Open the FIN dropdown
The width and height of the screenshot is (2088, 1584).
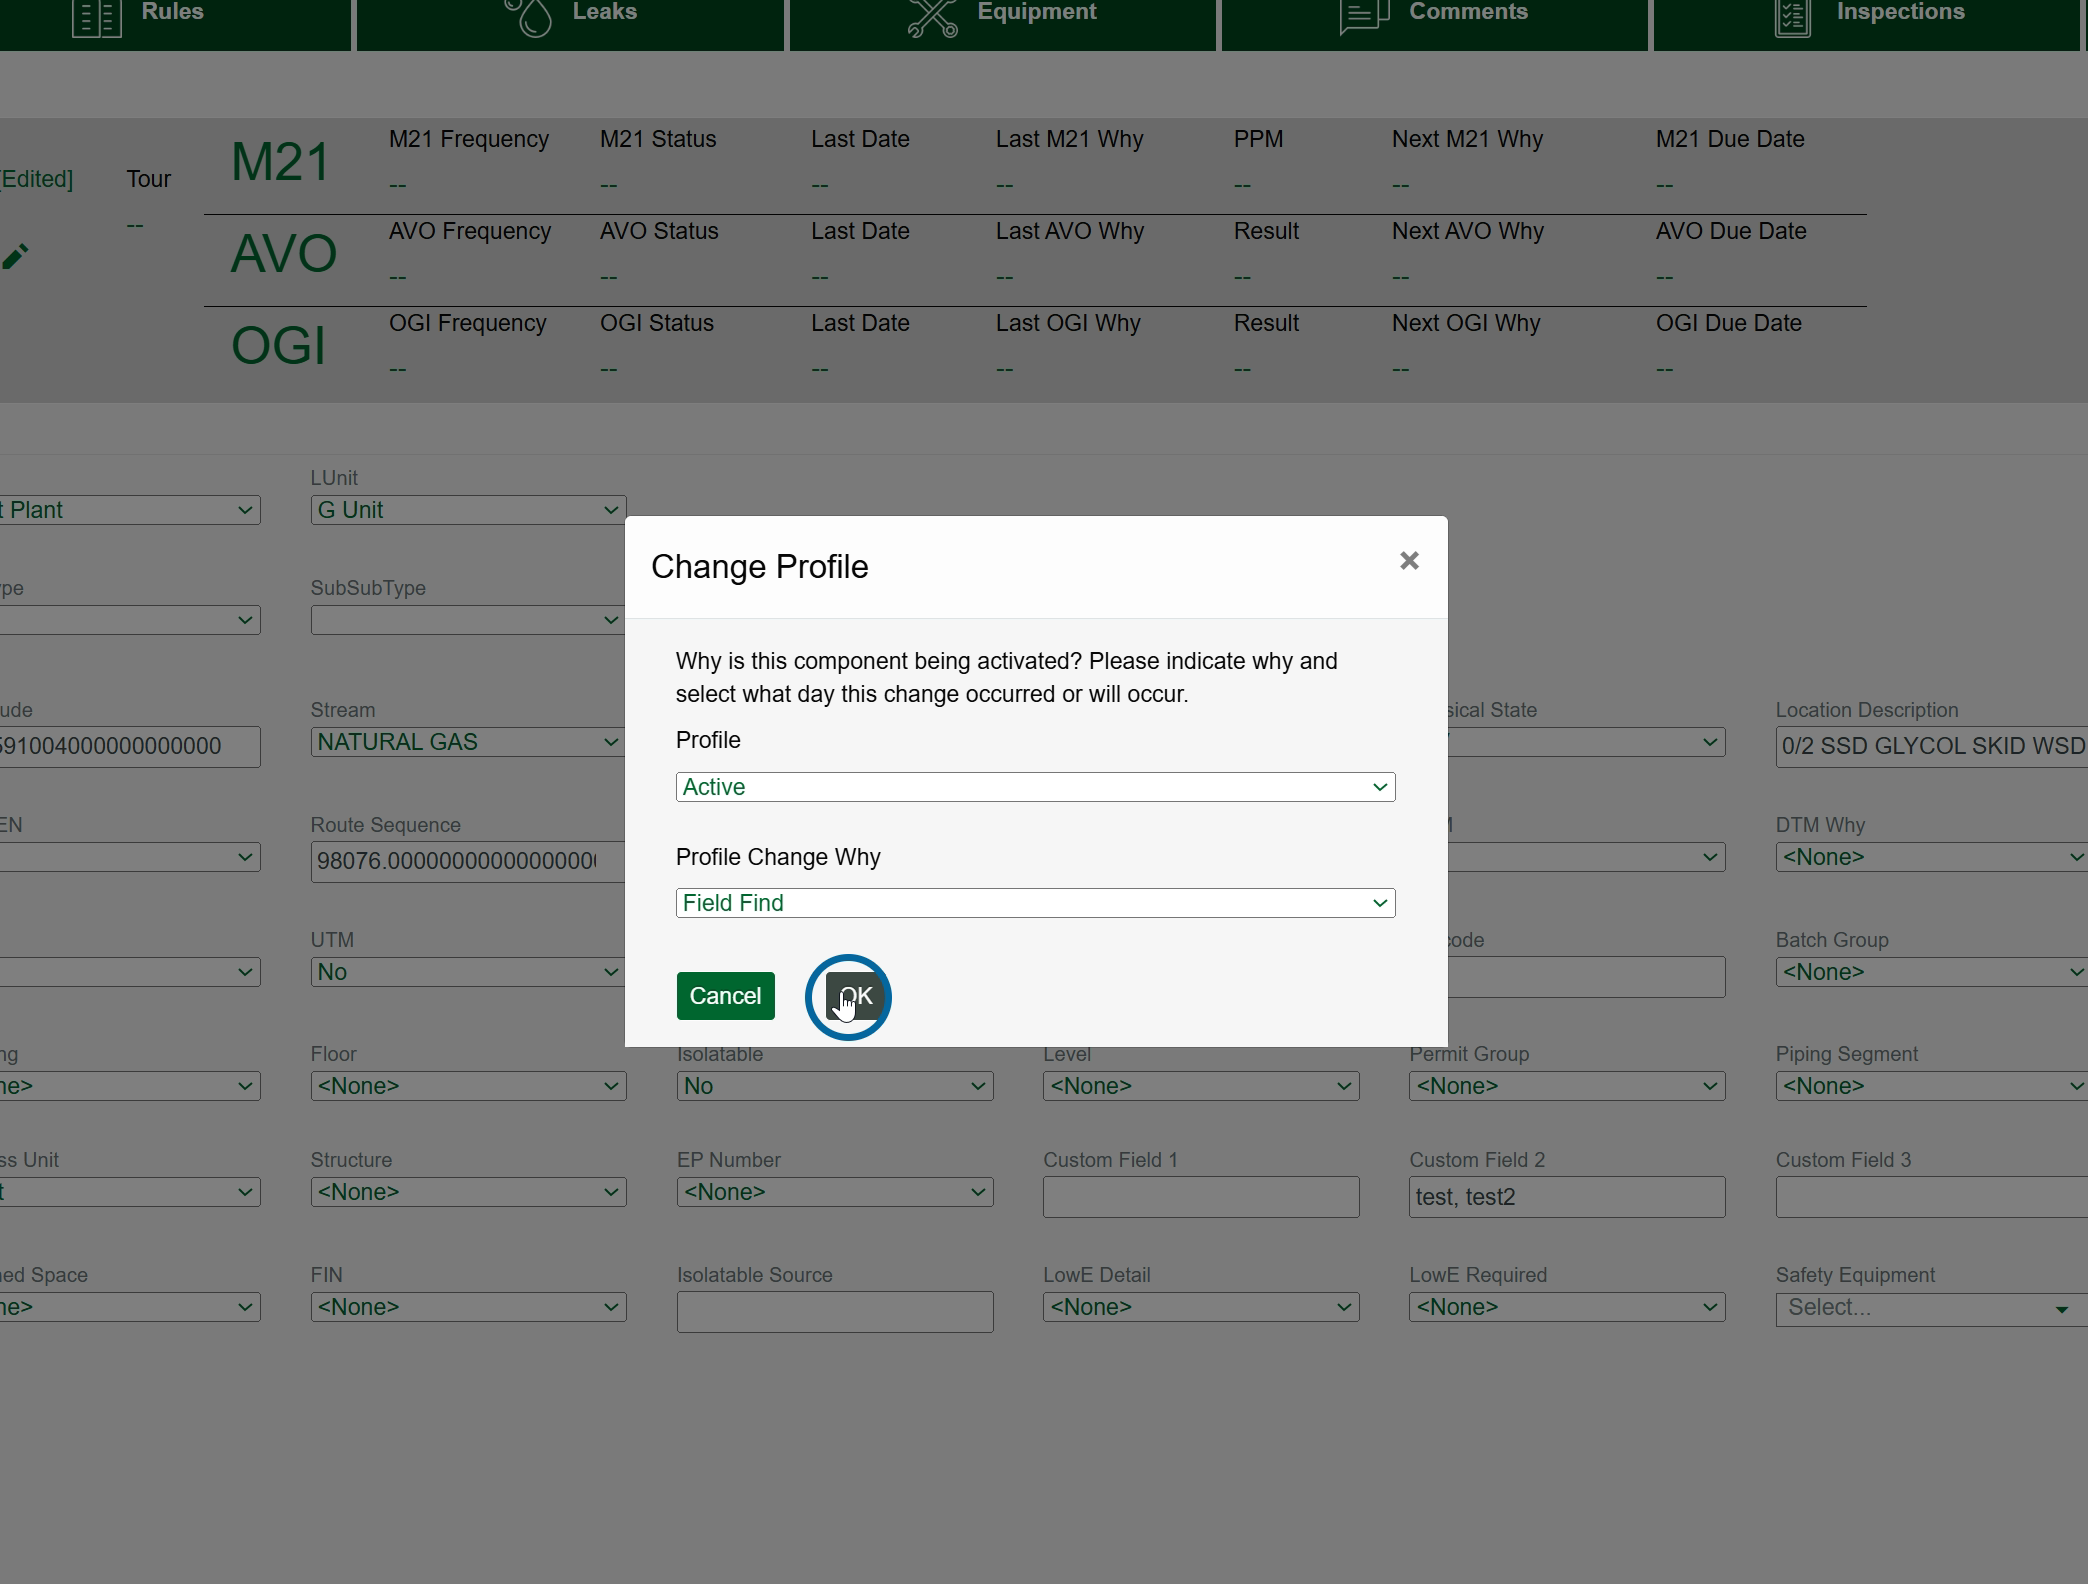point(468,1307)
